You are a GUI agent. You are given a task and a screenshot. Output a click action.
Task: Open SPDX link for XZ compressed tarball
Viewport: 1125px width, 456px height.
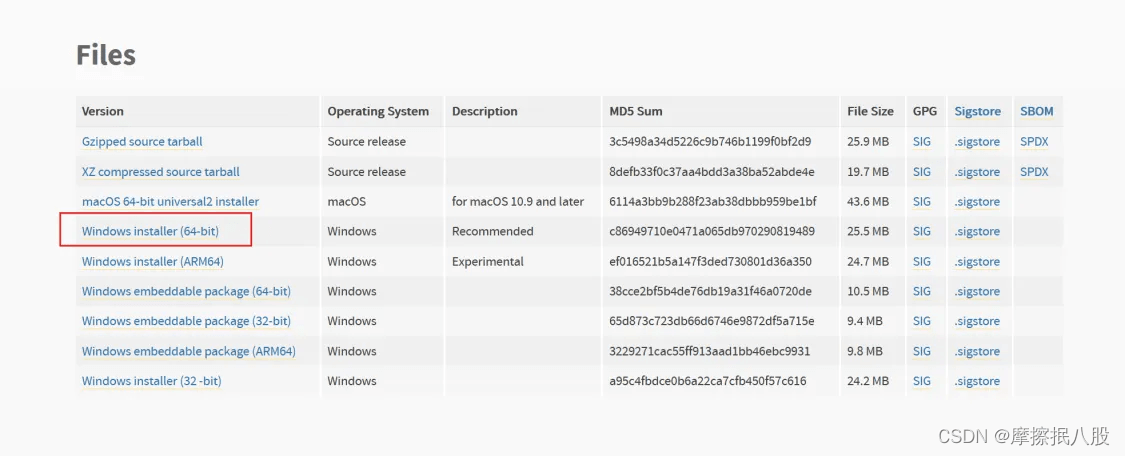(1034, 172)
